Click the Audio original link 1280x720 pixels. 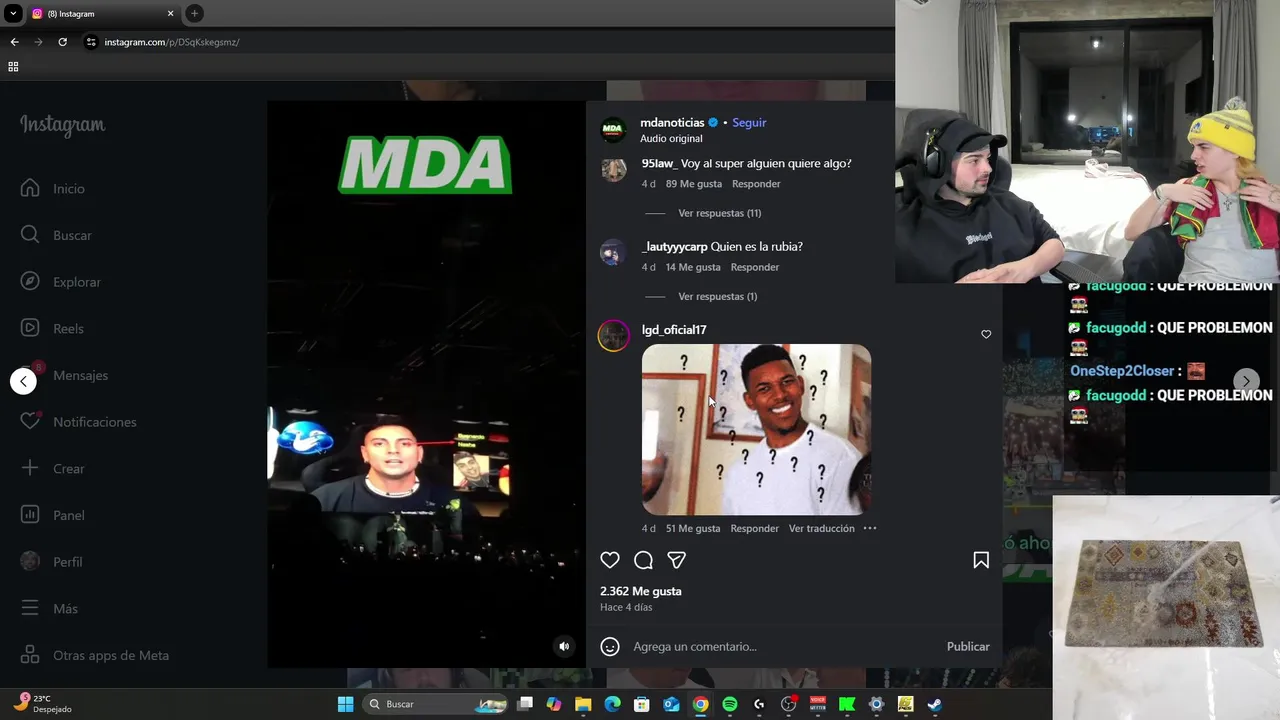671,139
